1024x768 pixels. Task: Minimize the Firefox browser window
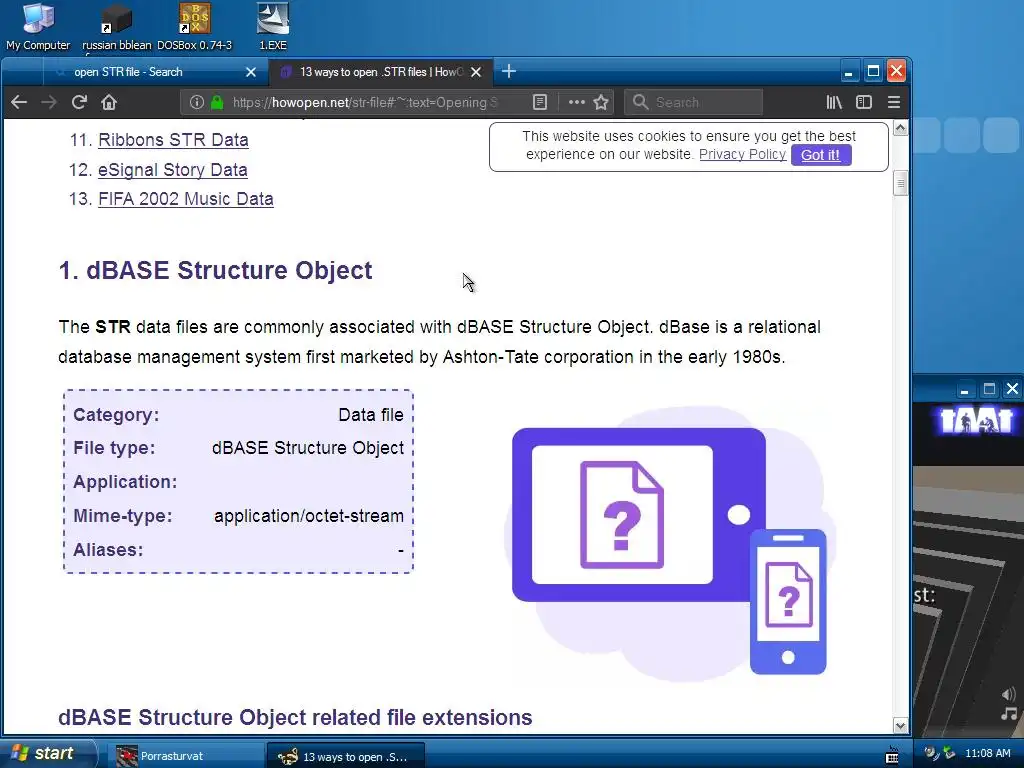click(848, 71)
